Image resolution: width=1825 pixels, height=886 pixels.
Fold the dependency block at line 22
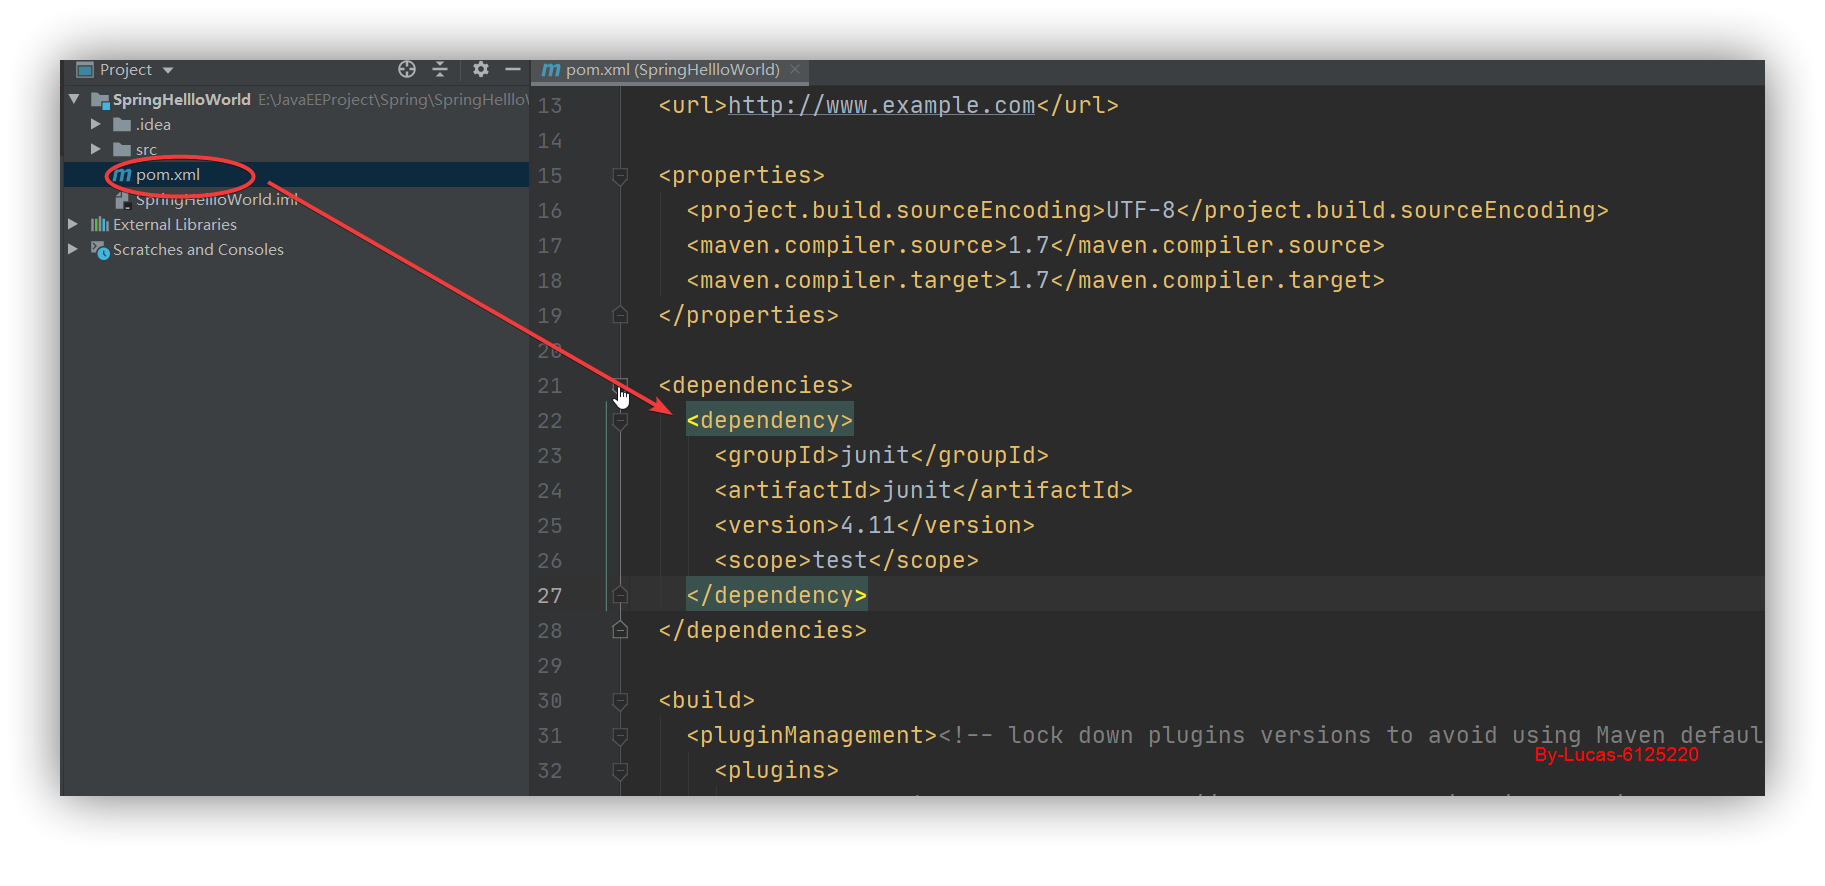pyautogui.click(x=620, y=421)
